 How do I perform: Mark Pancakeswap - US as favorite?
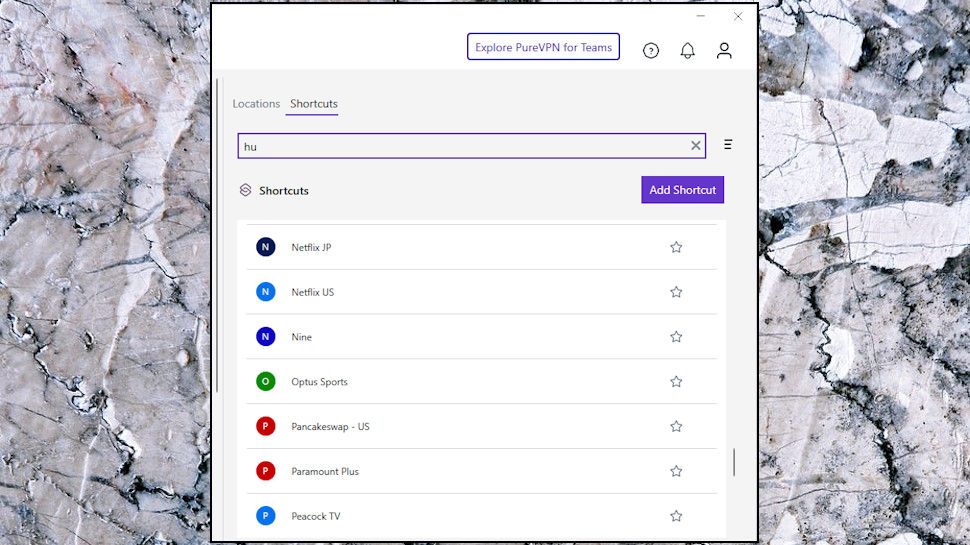pyautogui.click(x=676, y=426)
